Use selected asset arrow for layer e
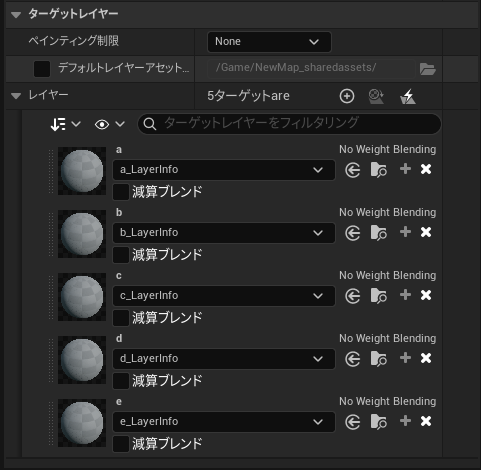The width and height of the screenshot is (481, 470). [353, 422]
